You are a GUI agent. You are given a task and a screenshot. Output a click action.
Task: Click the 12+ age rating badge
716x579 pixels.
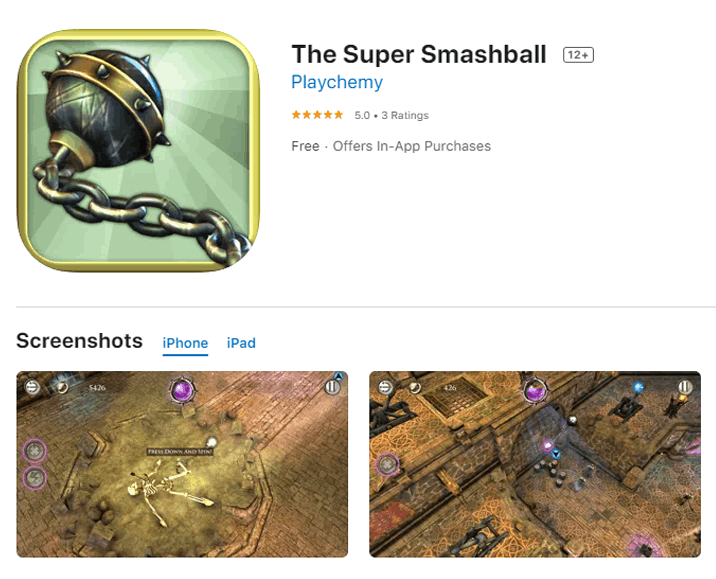coord(578,55)
